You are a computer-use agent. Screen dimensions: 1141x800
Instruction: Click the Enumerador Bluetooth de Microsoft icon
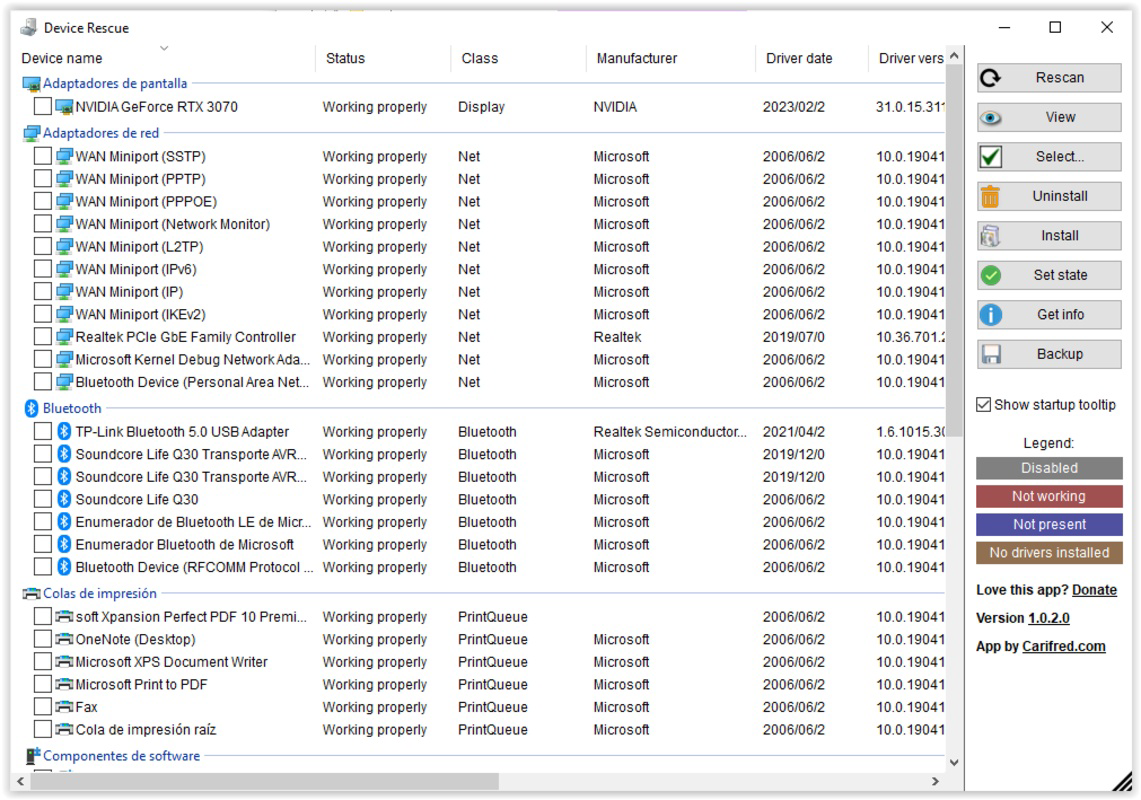coord(64,544)
